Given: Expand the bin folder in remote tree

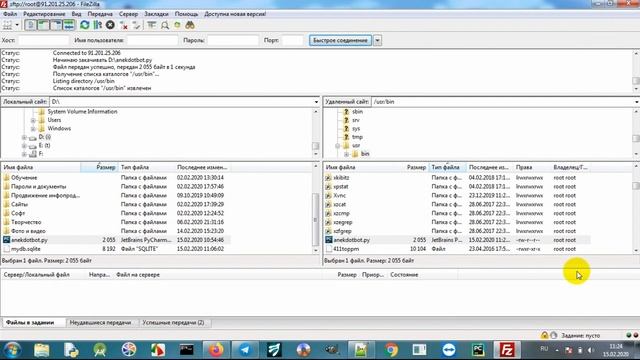Looking at the screenshot, I should click(346, 154).
